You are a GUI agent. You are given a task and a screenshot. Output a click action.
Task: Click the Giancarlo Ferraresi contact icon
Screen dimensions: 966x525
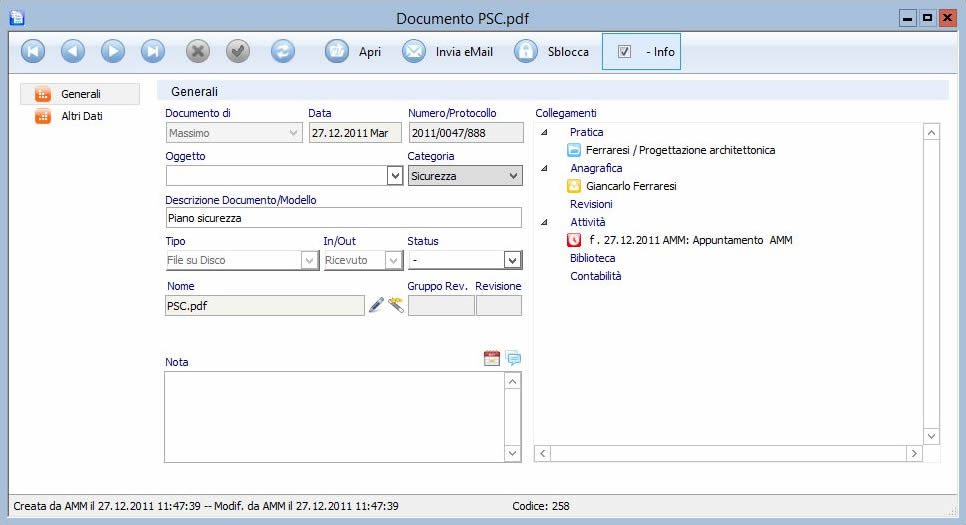pyautogui.click(x=574, y=186)
